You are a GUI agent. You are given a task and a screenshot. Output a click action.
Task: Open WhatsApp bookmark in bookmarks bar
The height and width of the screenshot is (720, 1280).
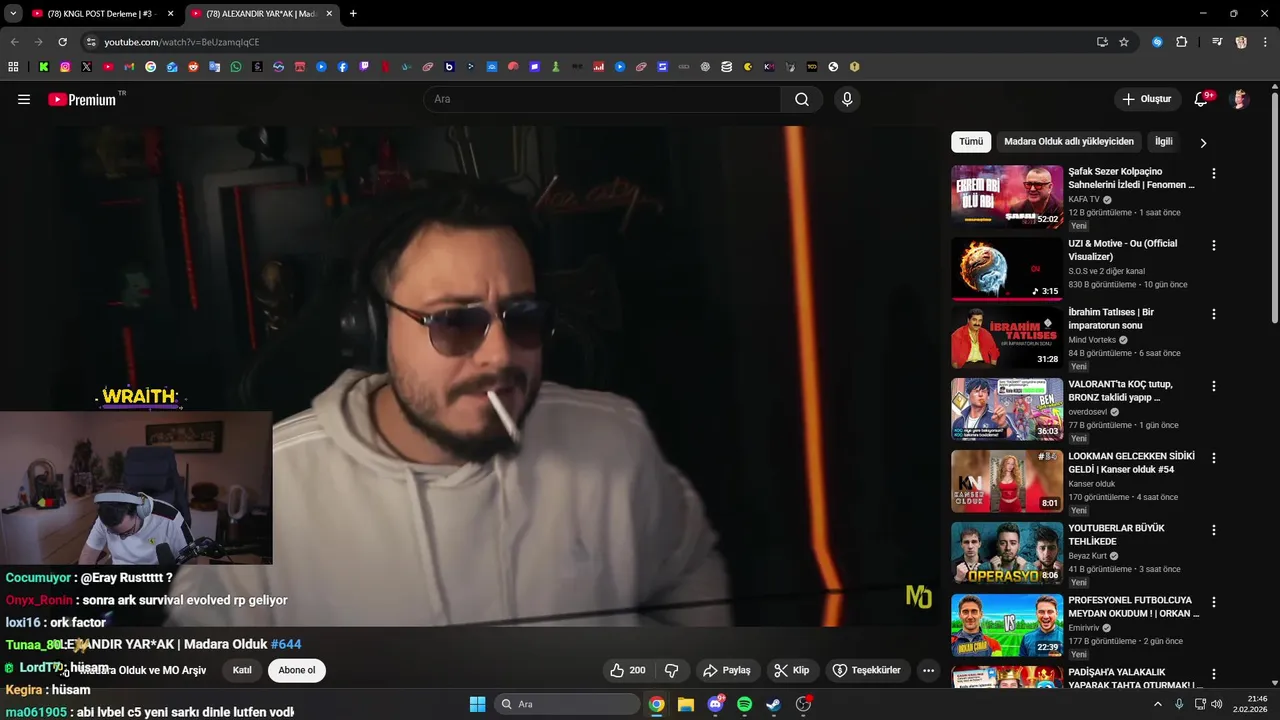click(x=236, y=67)
